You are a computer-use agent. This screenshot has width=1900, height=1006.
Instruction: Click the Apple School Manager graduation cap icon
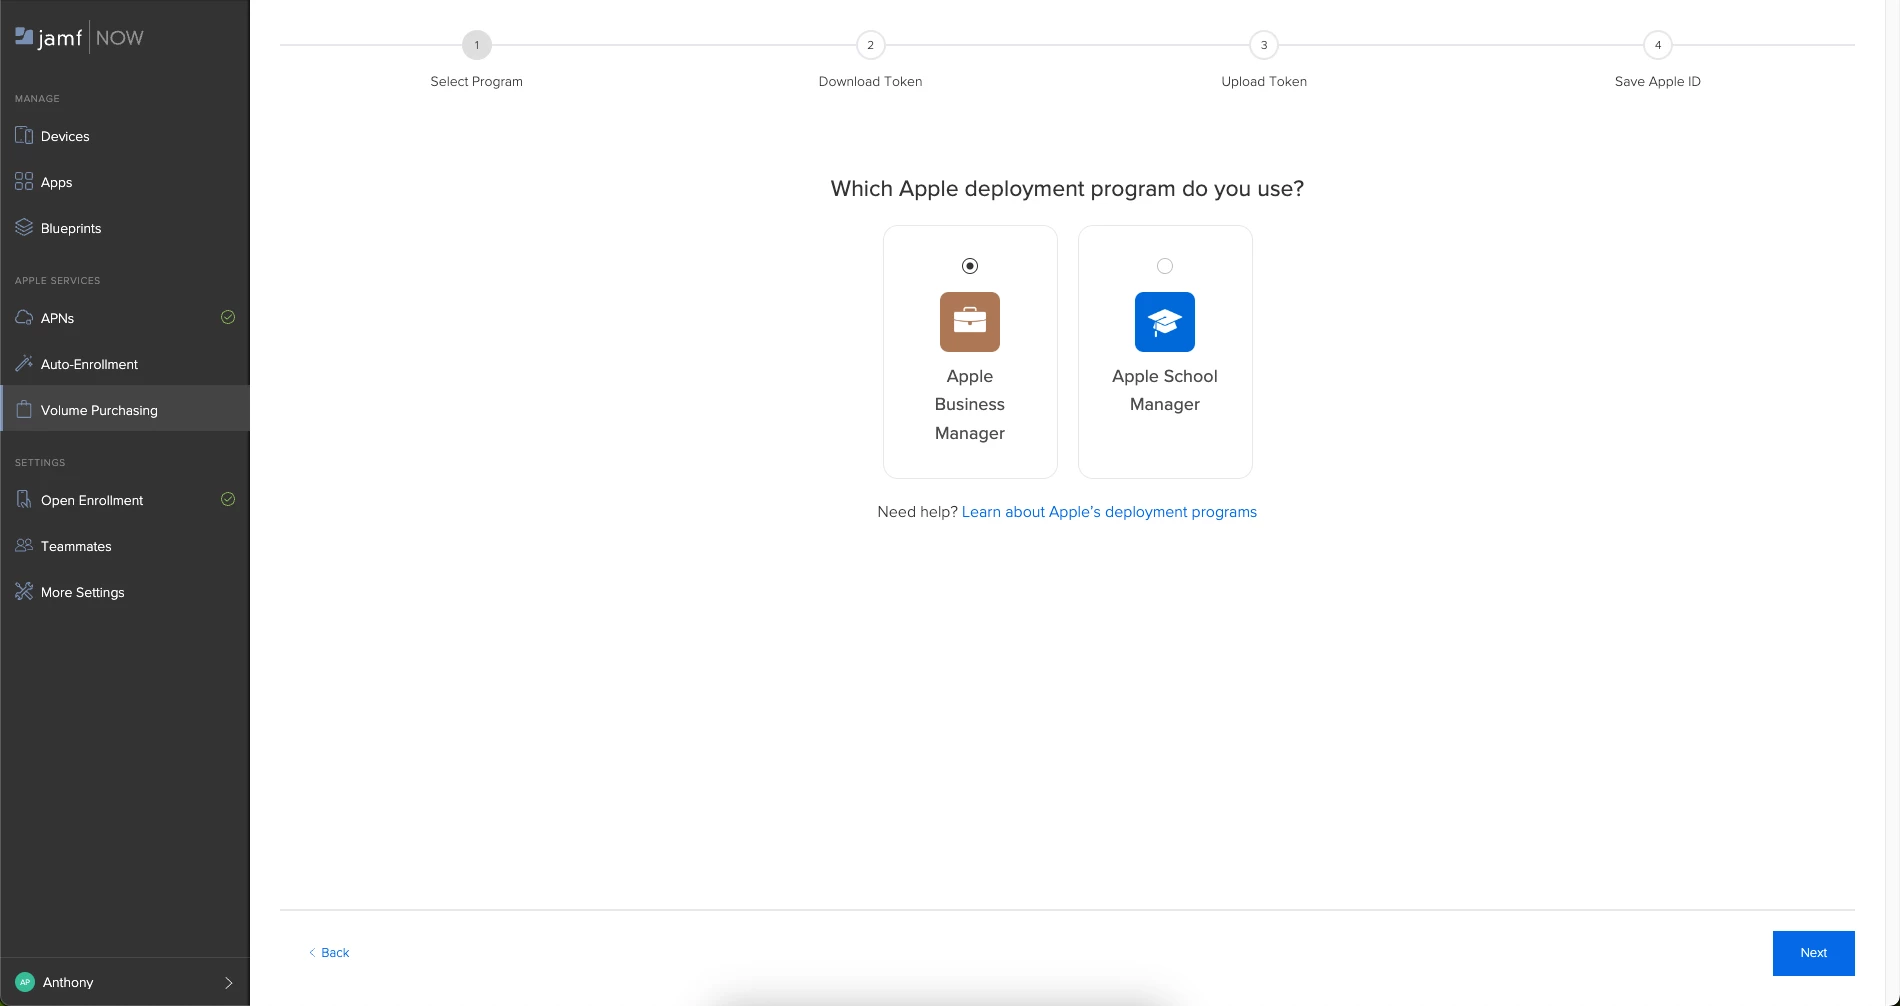click(x=1165, y=322)
